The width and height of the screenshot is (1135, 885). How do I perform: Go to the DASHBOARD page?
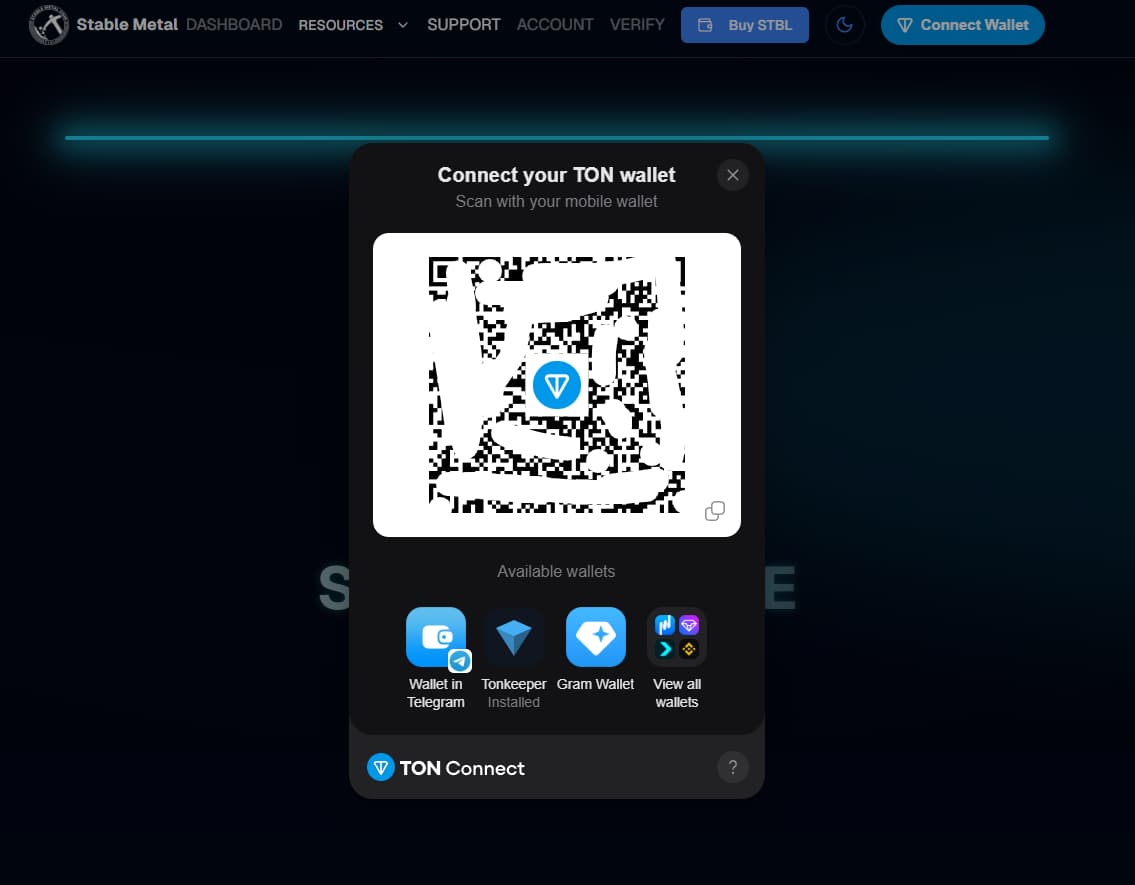234,25
